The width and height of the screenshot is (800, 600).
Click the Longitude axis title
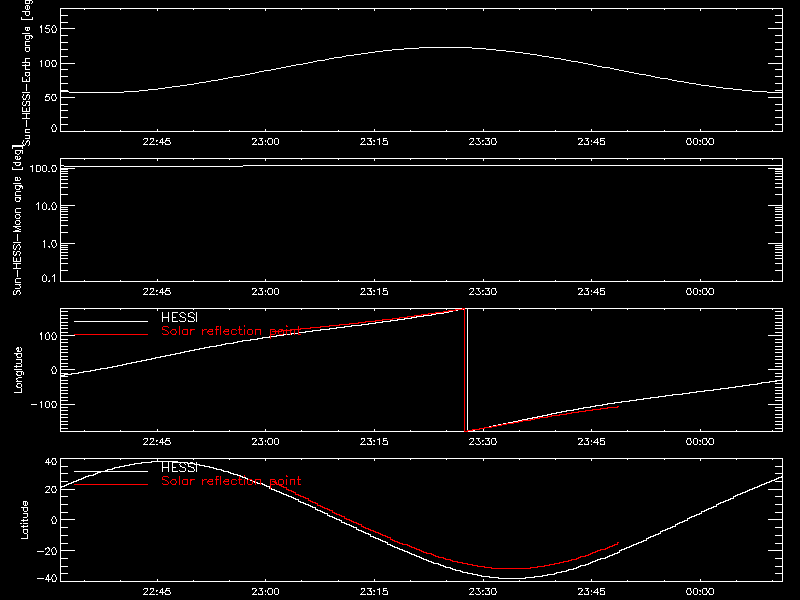click(18, 370)
